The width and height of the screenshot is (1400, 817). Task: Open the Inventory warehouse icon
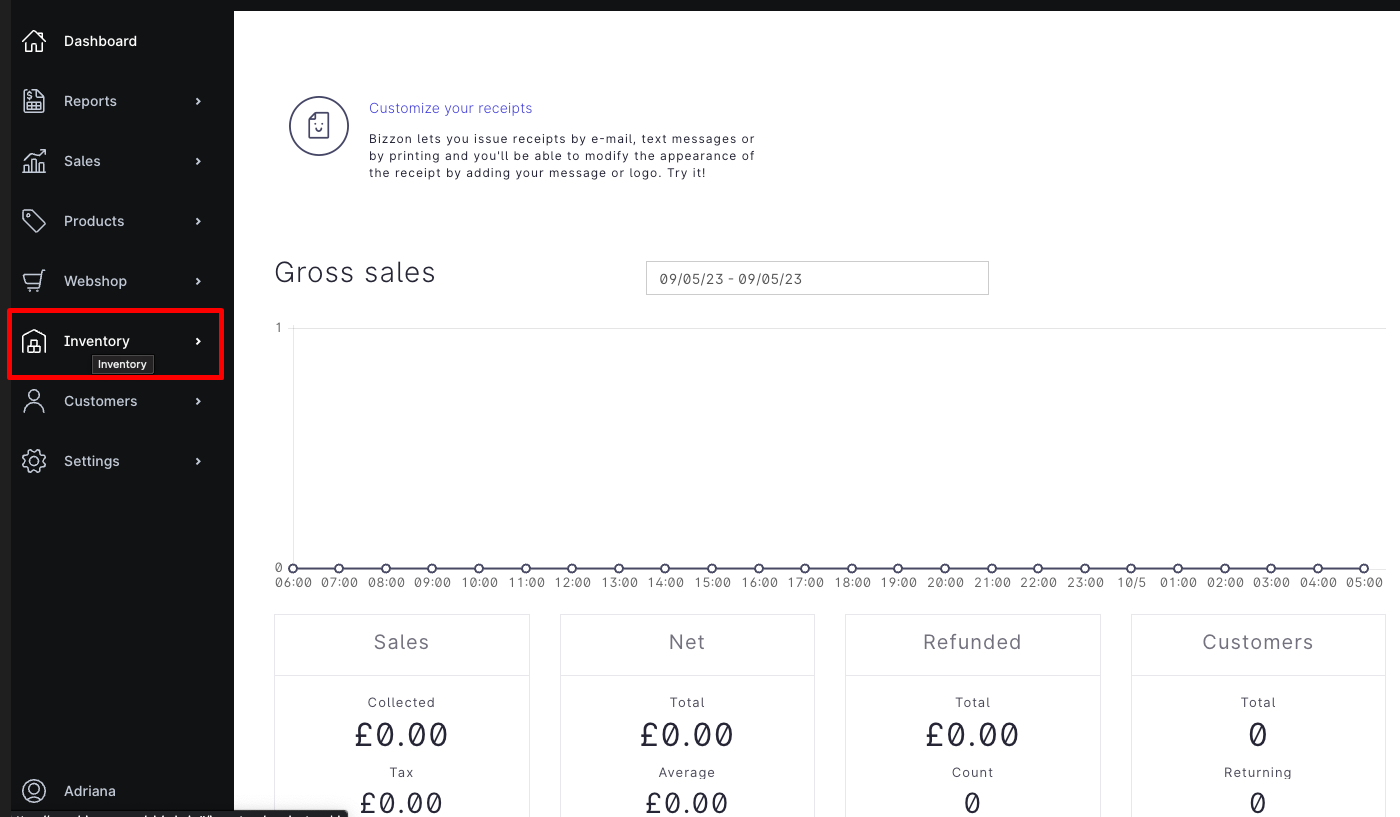tap(33, 341)
